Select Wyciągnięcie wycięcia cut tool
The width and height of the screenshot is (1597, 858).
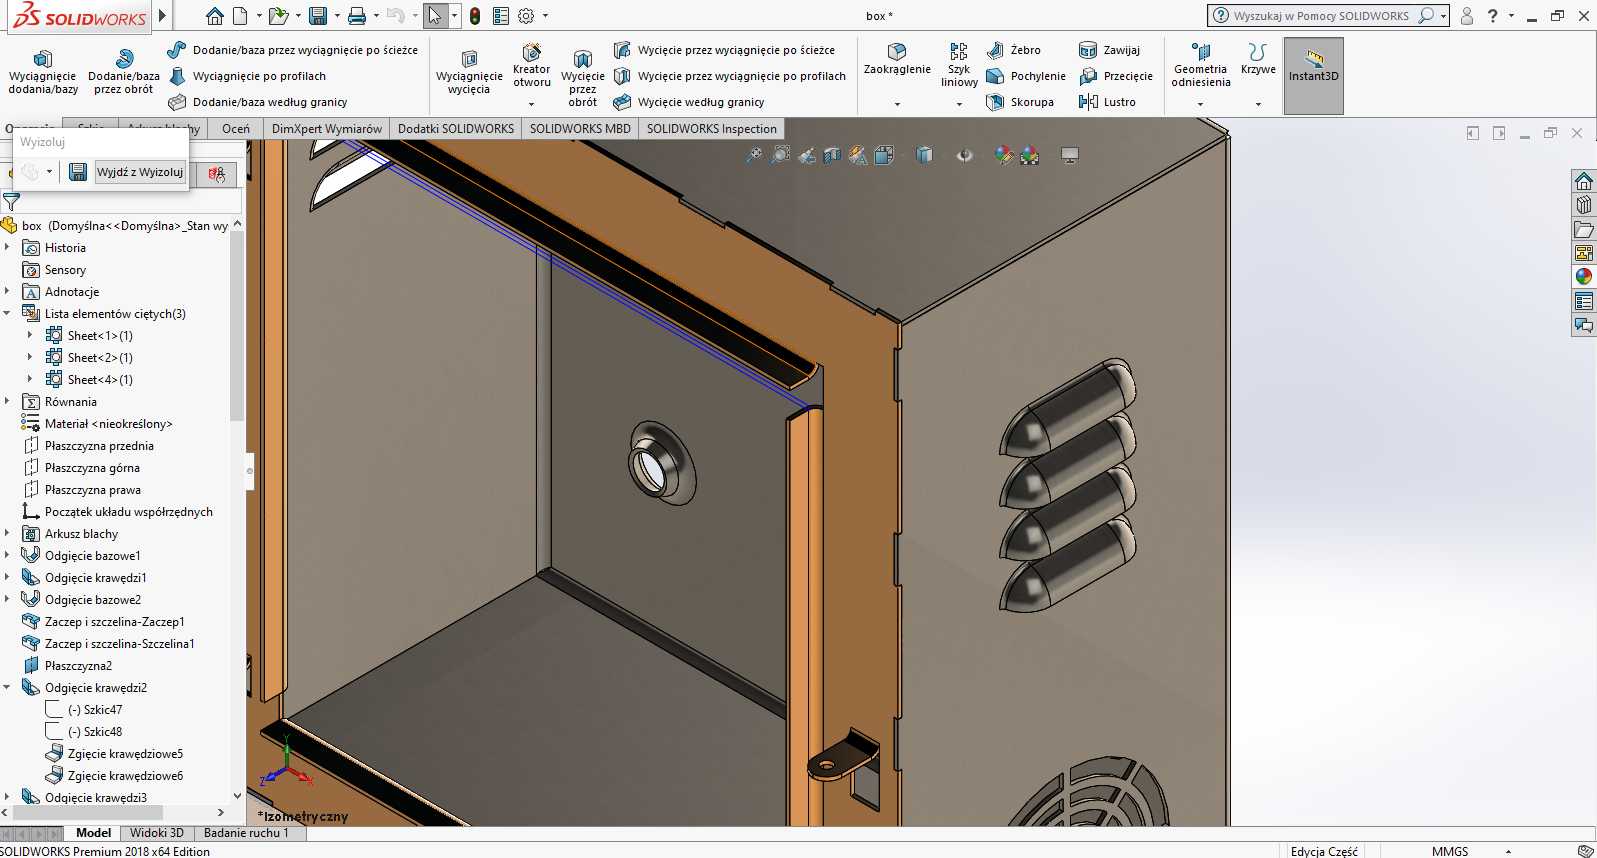[469, 73]
